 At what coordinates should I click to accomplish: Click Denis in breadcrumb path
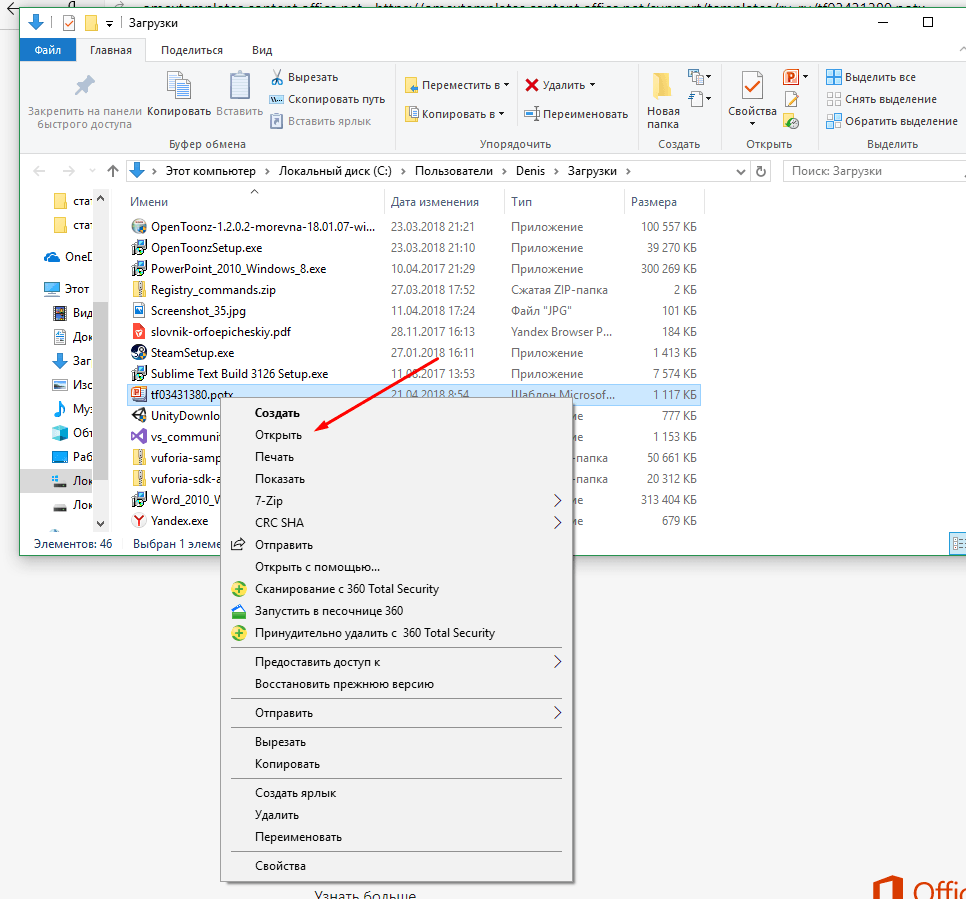530,171
